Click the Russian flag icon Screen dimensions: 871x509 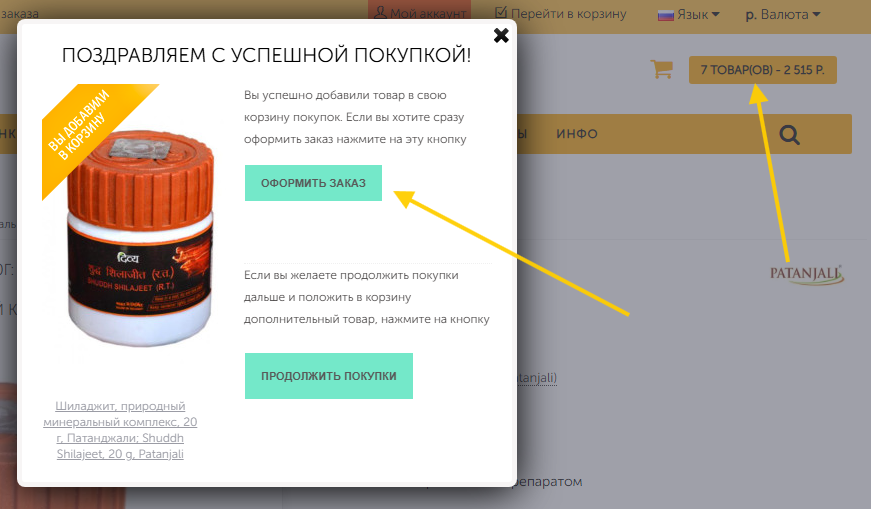tap(666, 14)
